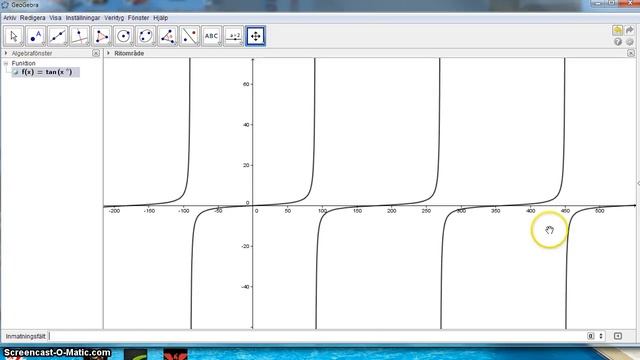Open the Line tool dropdown arrow
640x360 pixels.
coord(65,44)
